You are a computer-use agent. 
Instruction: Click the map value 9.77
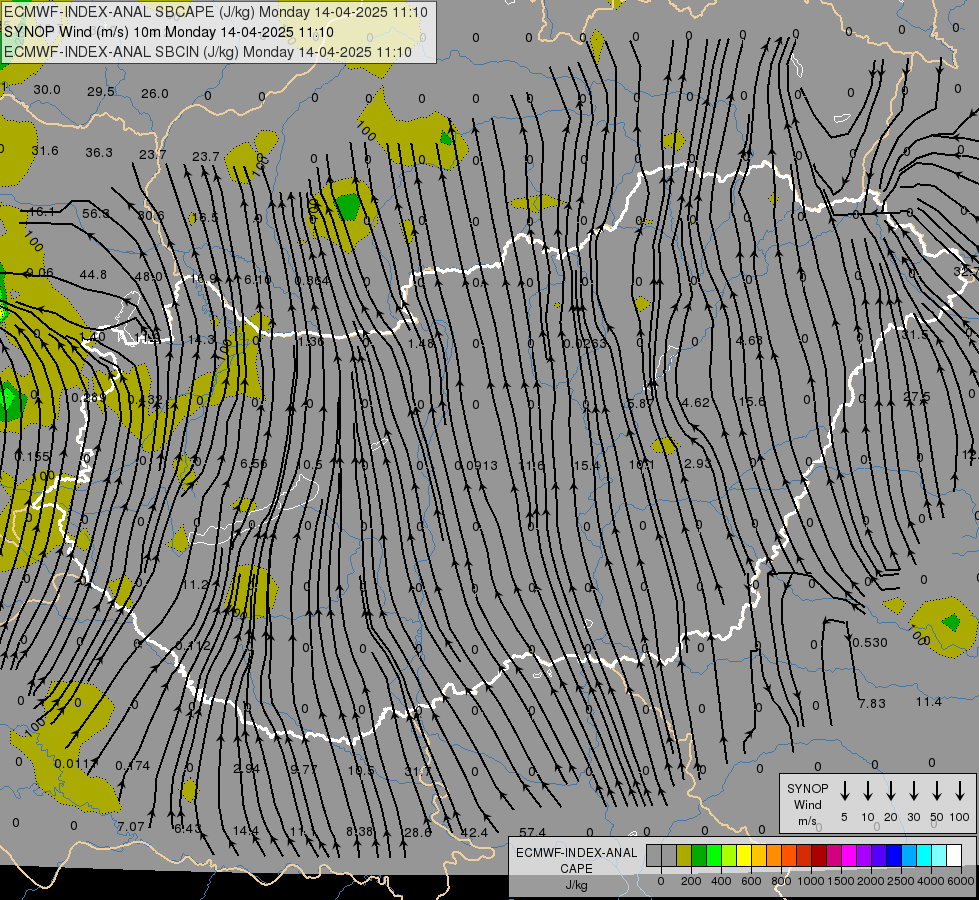point(303,769)
